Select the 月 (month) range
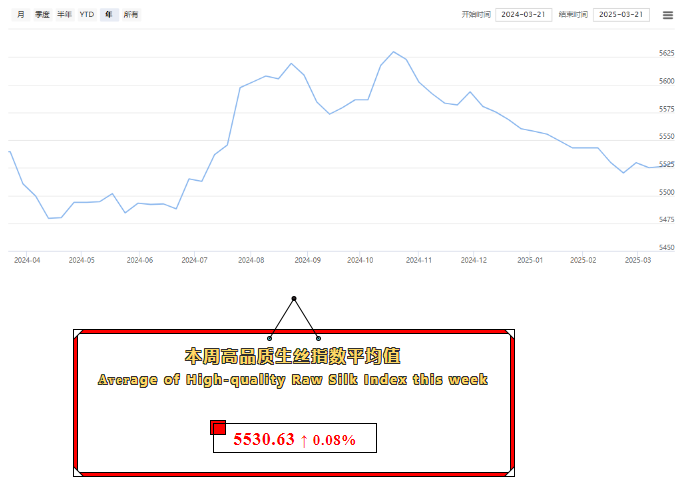Screen dimensions: 681x482 pyautogui.click(x=21, y=15)
